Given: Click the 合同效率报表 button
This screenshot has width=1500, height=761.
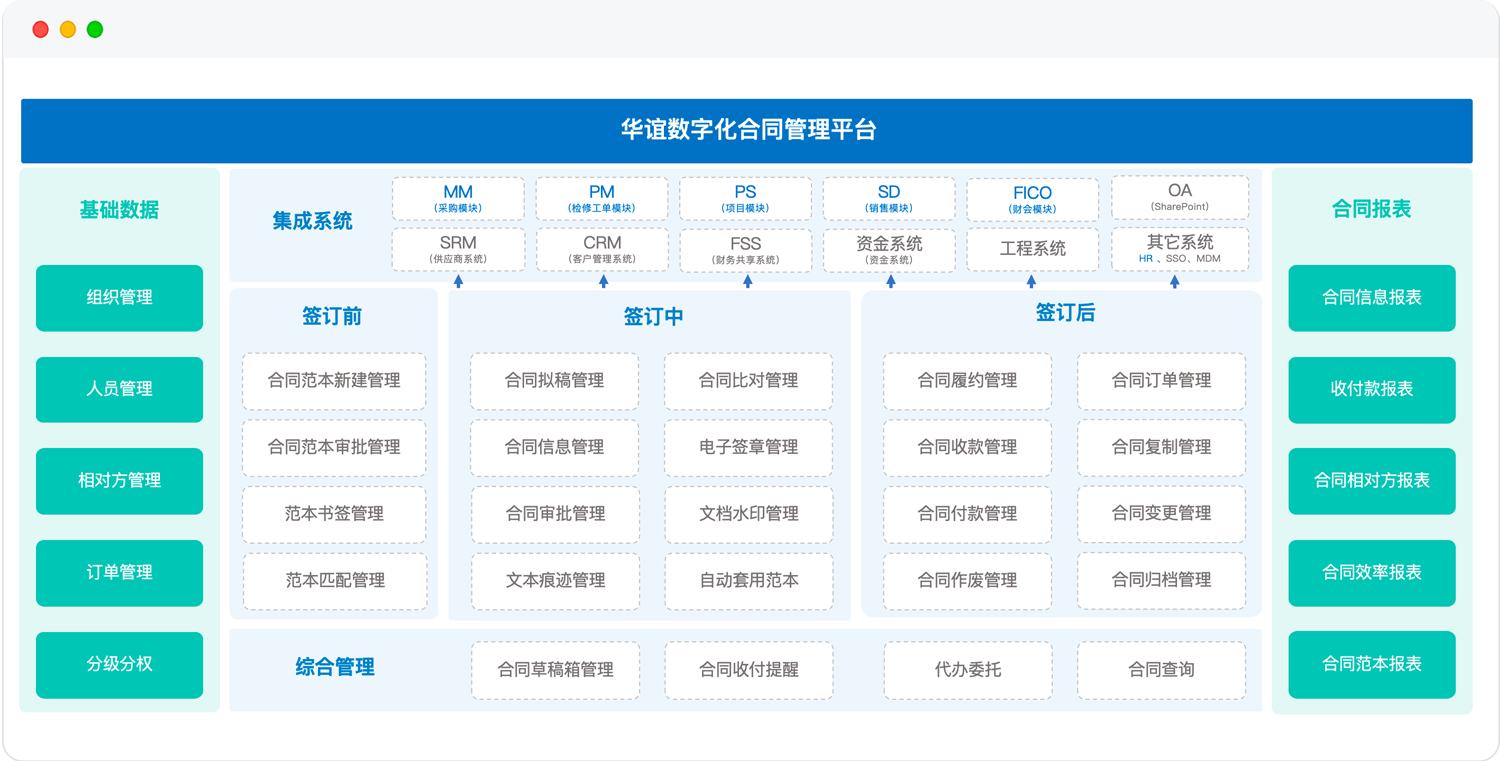Looking at the screenshot, I should (x=1372, y=573).
